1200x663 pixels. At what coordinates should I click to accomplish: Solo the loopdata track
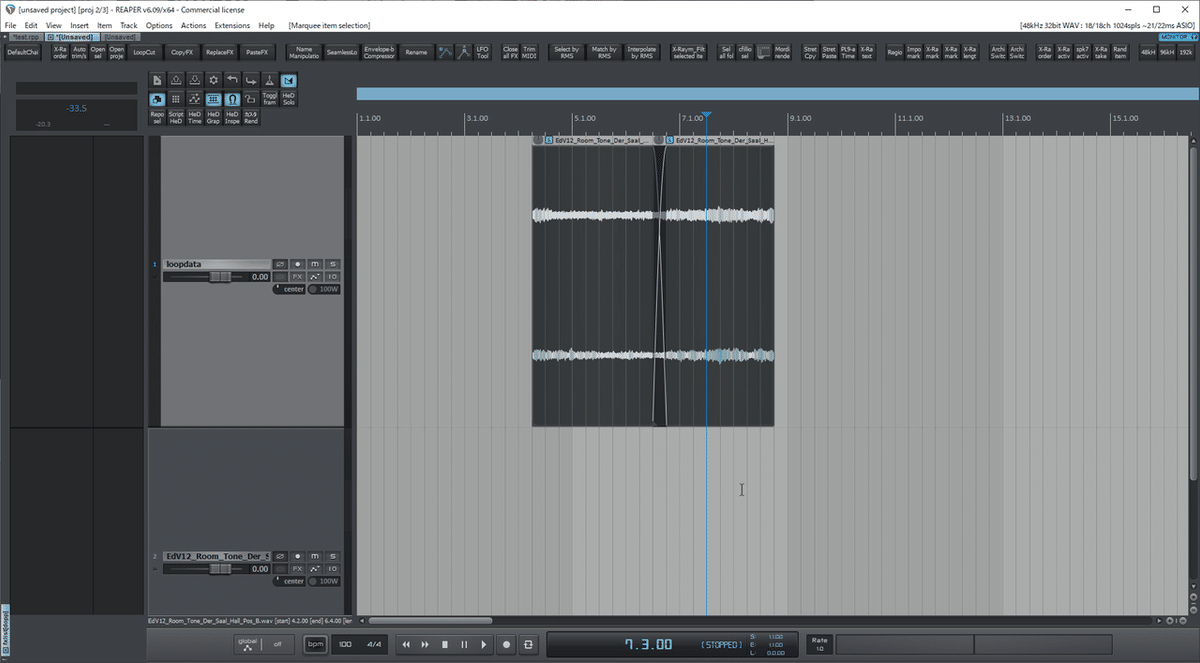[x=333, y=264]
